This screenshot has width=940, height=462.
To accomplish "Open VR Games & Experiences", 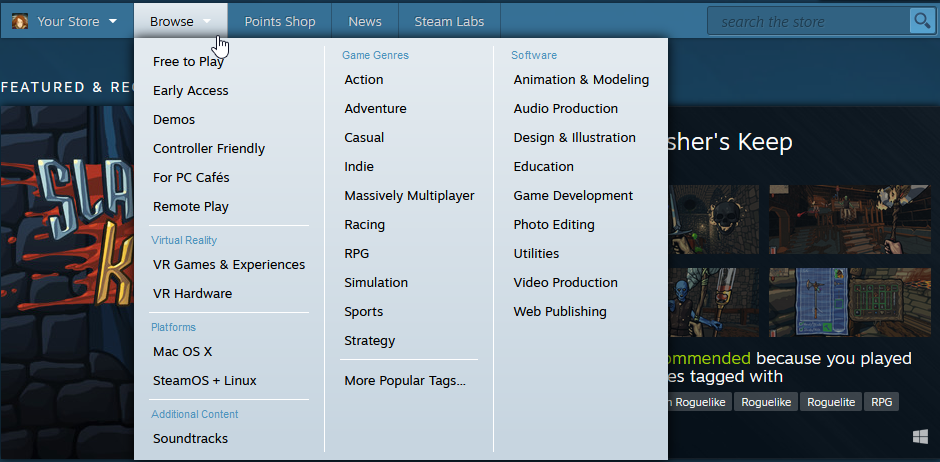I will pos(229,265).
